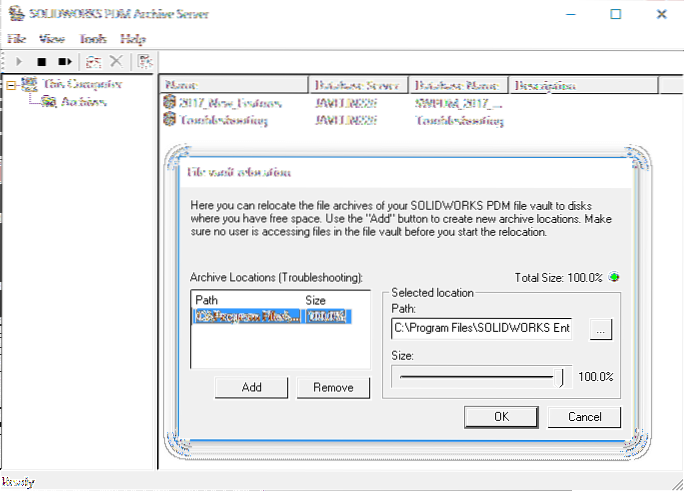Select the 2017_New_Features vault row
The image size is (684, 491).
tap(230, 103)
